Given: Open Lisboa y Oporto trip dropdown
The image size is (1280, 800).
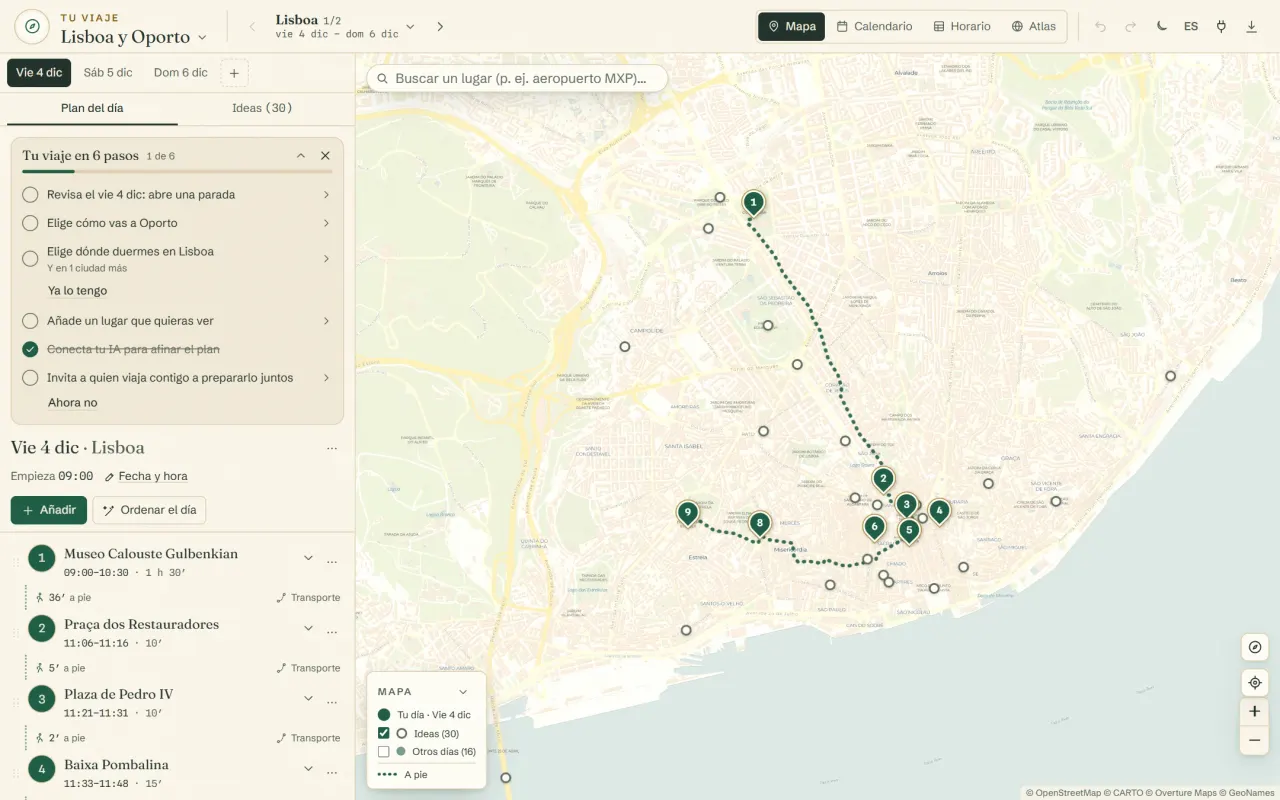Looking at the screenshot, I should tap(134, 37).
